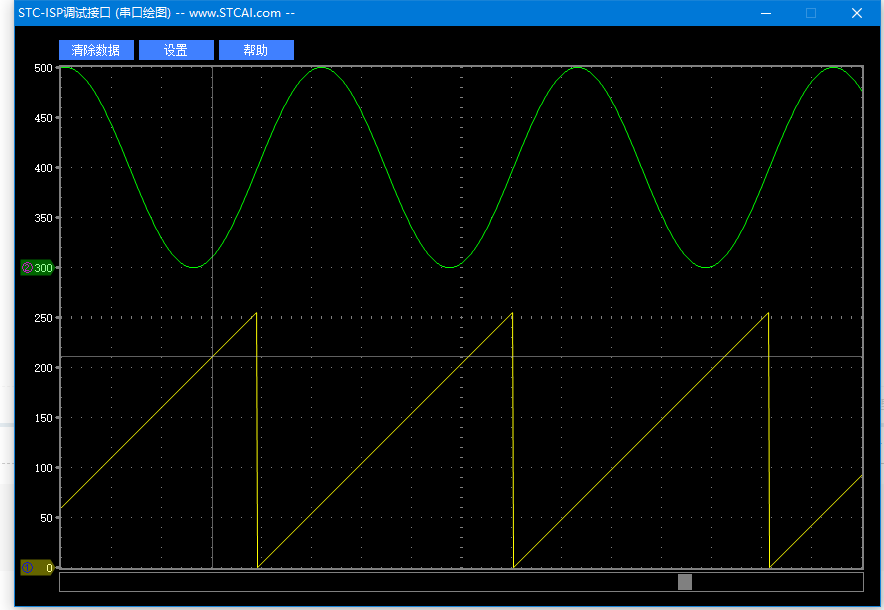Minimize the STC-ISP debug window
The width and height of the screenshot is (884, 610).
pyautogui.click(x=766, y=13)
